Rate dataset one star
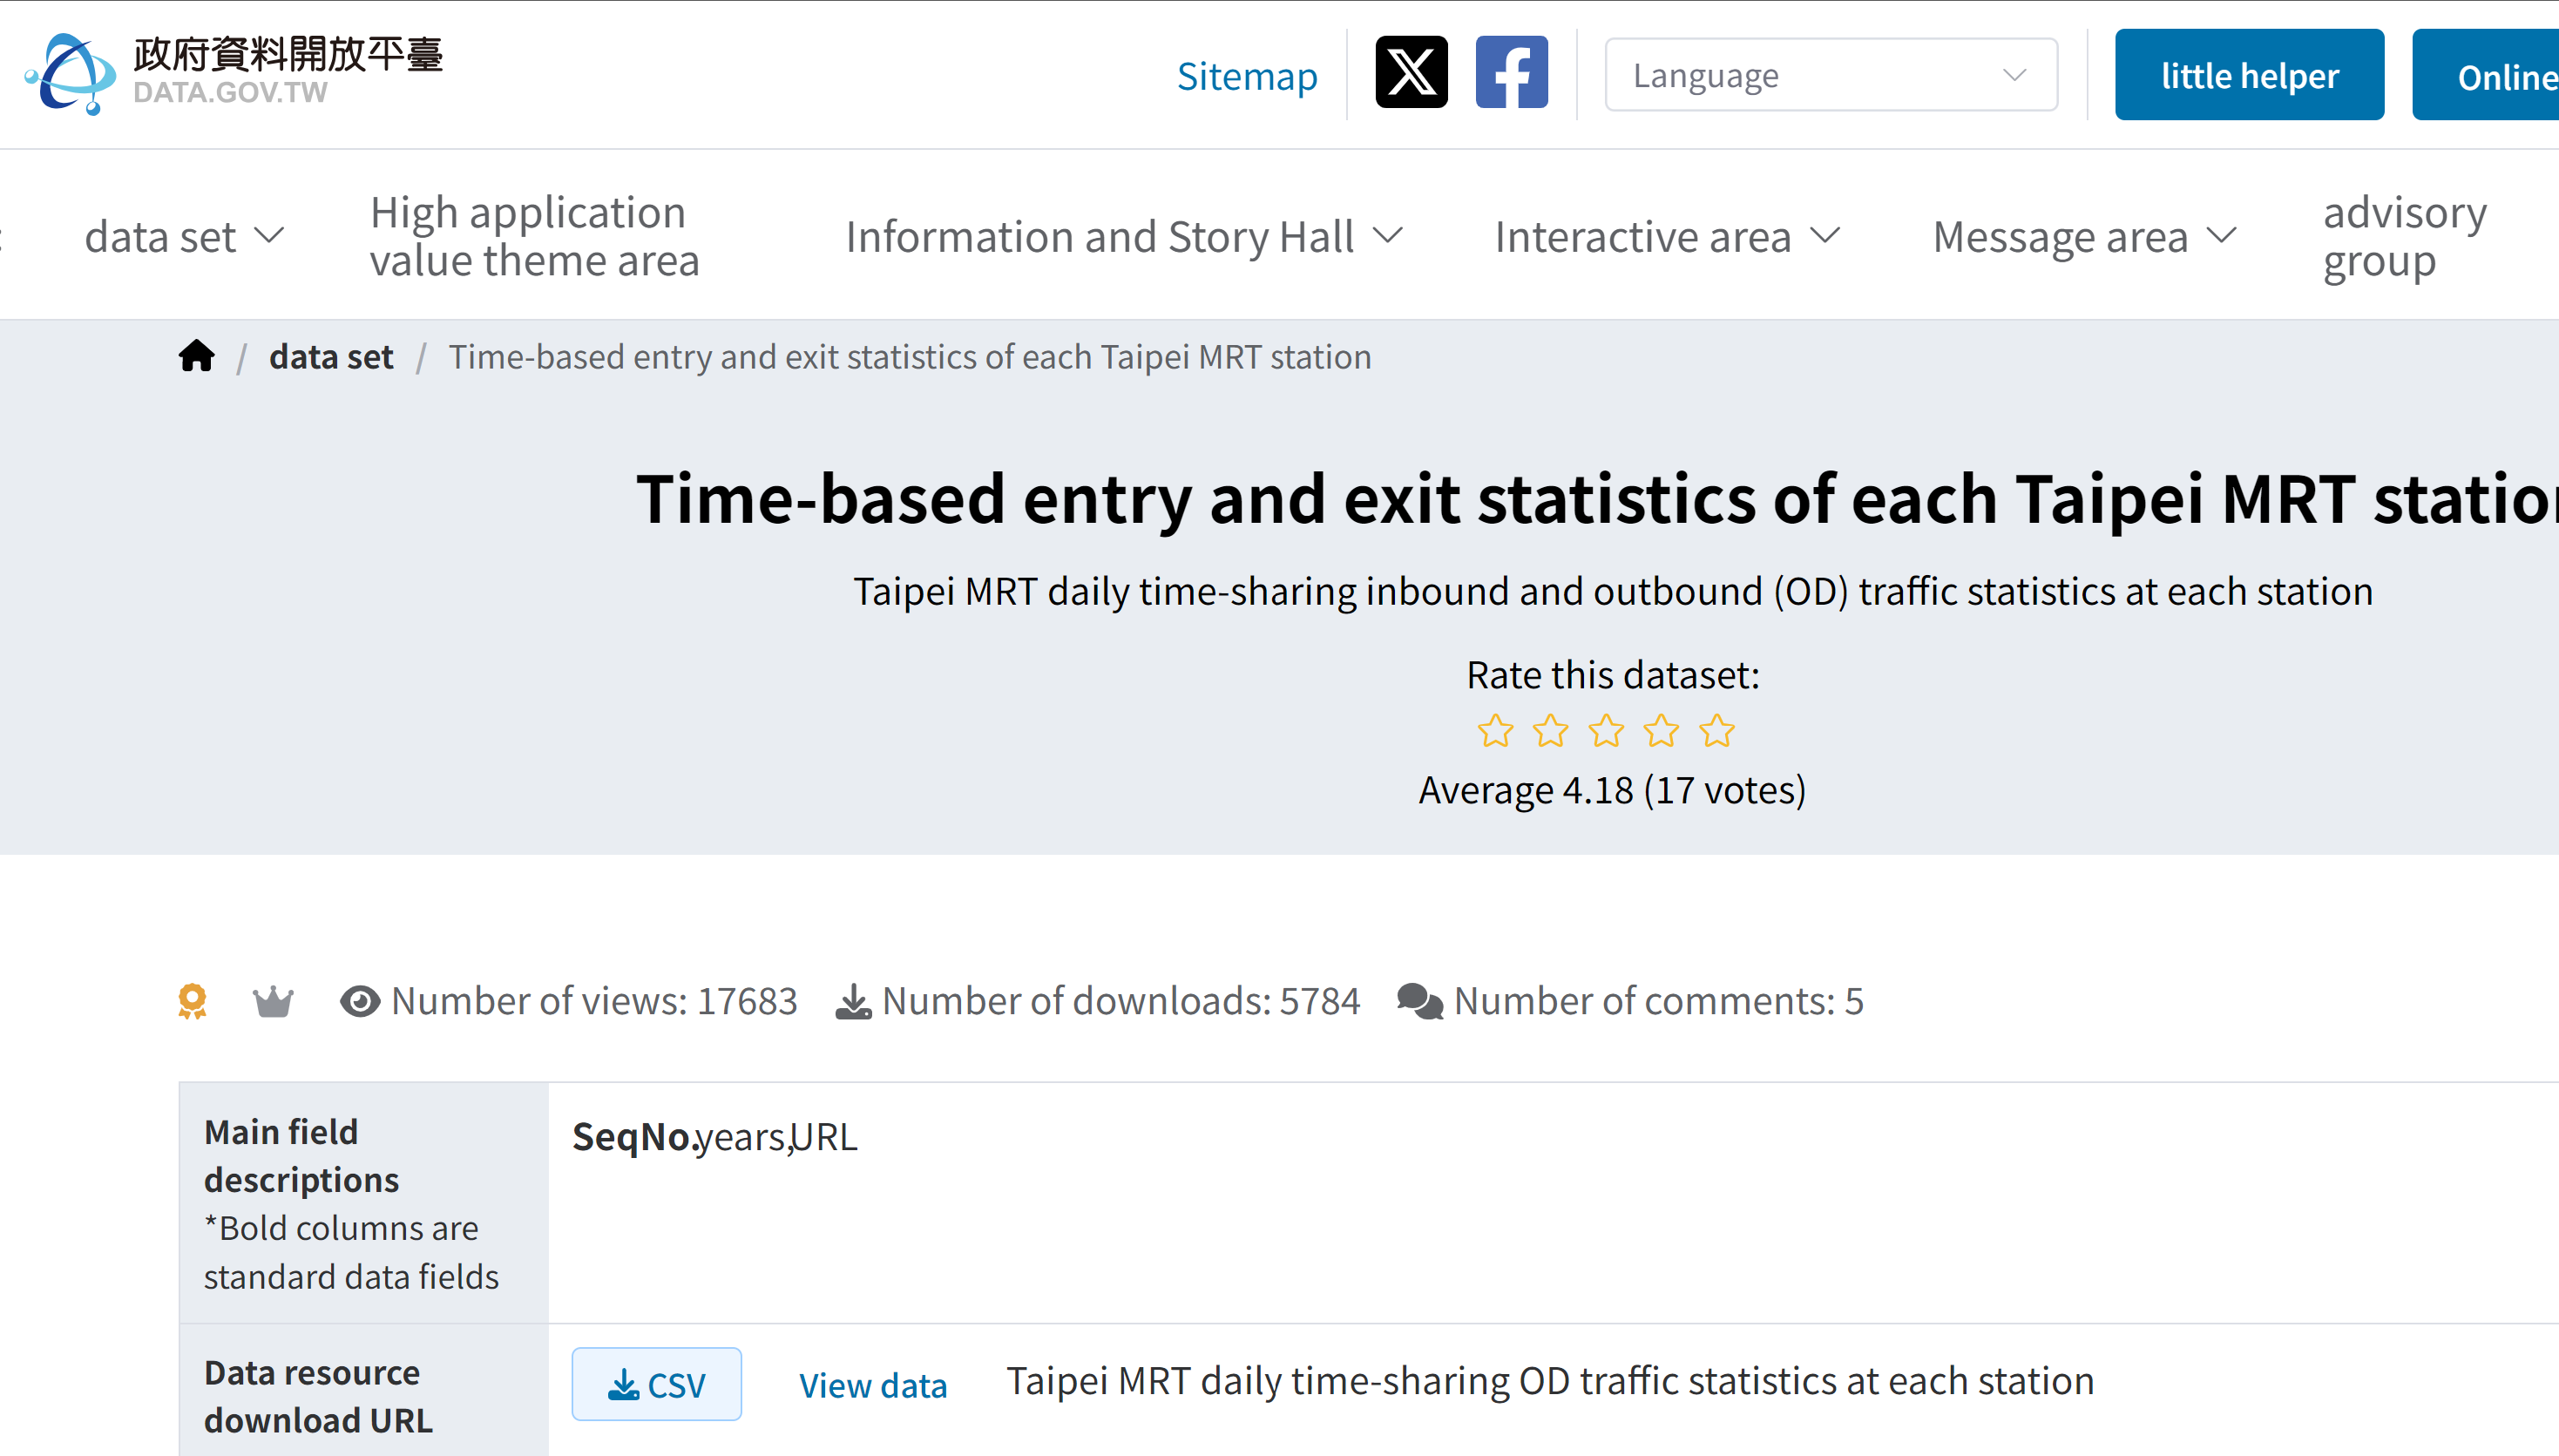 coord(1495,731)
